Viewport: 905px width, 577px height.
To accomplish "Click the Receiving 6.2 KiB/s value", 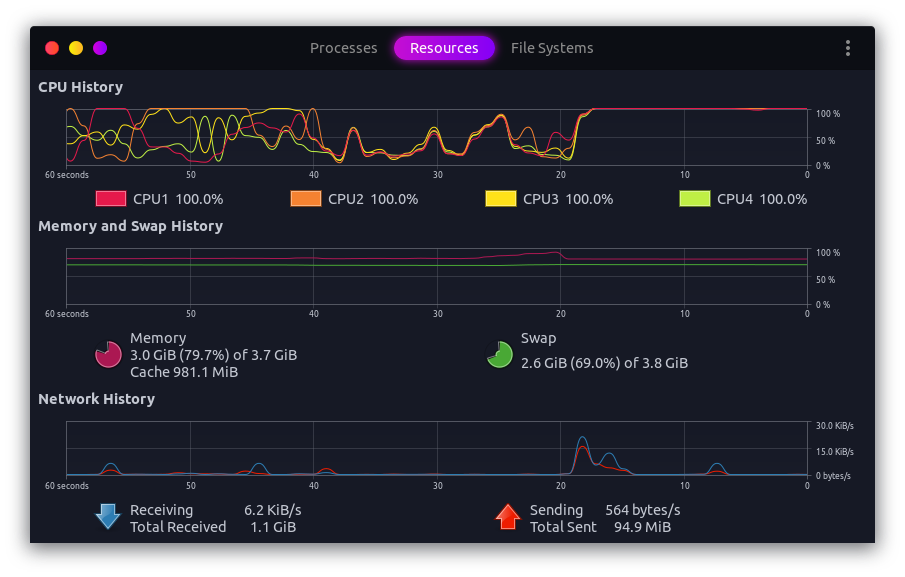I will 272,510.
